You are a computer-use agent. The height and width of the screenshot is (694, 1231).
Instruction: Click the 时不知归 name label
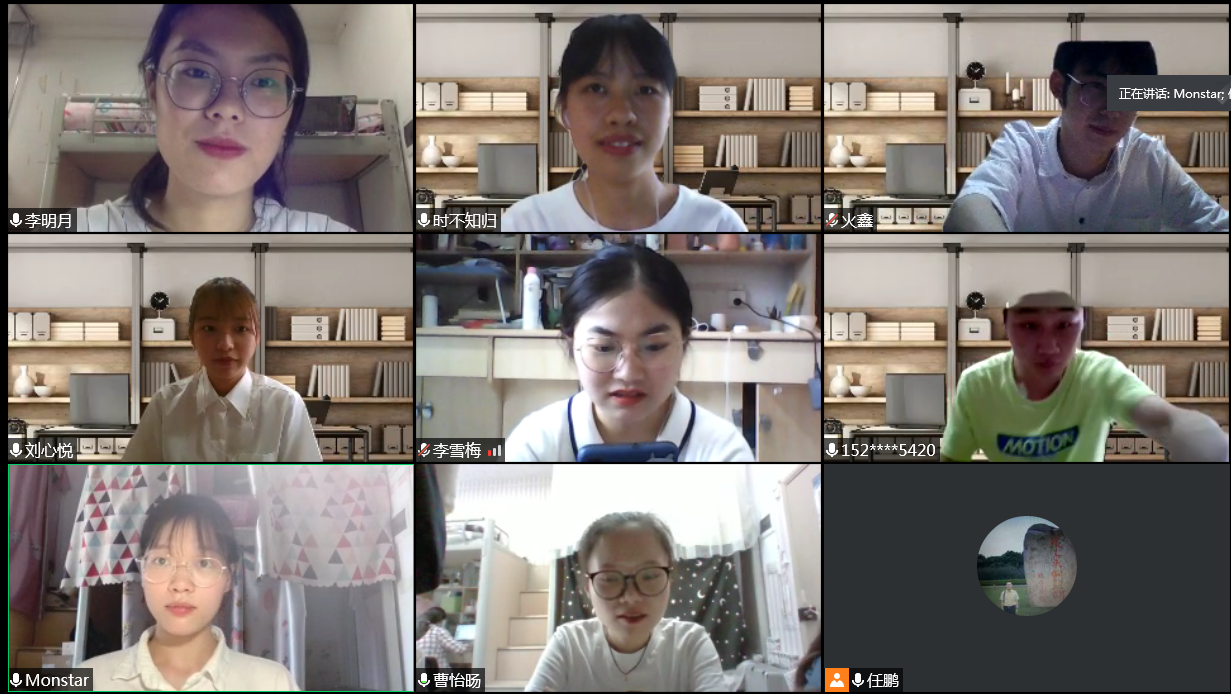point(465,221)
